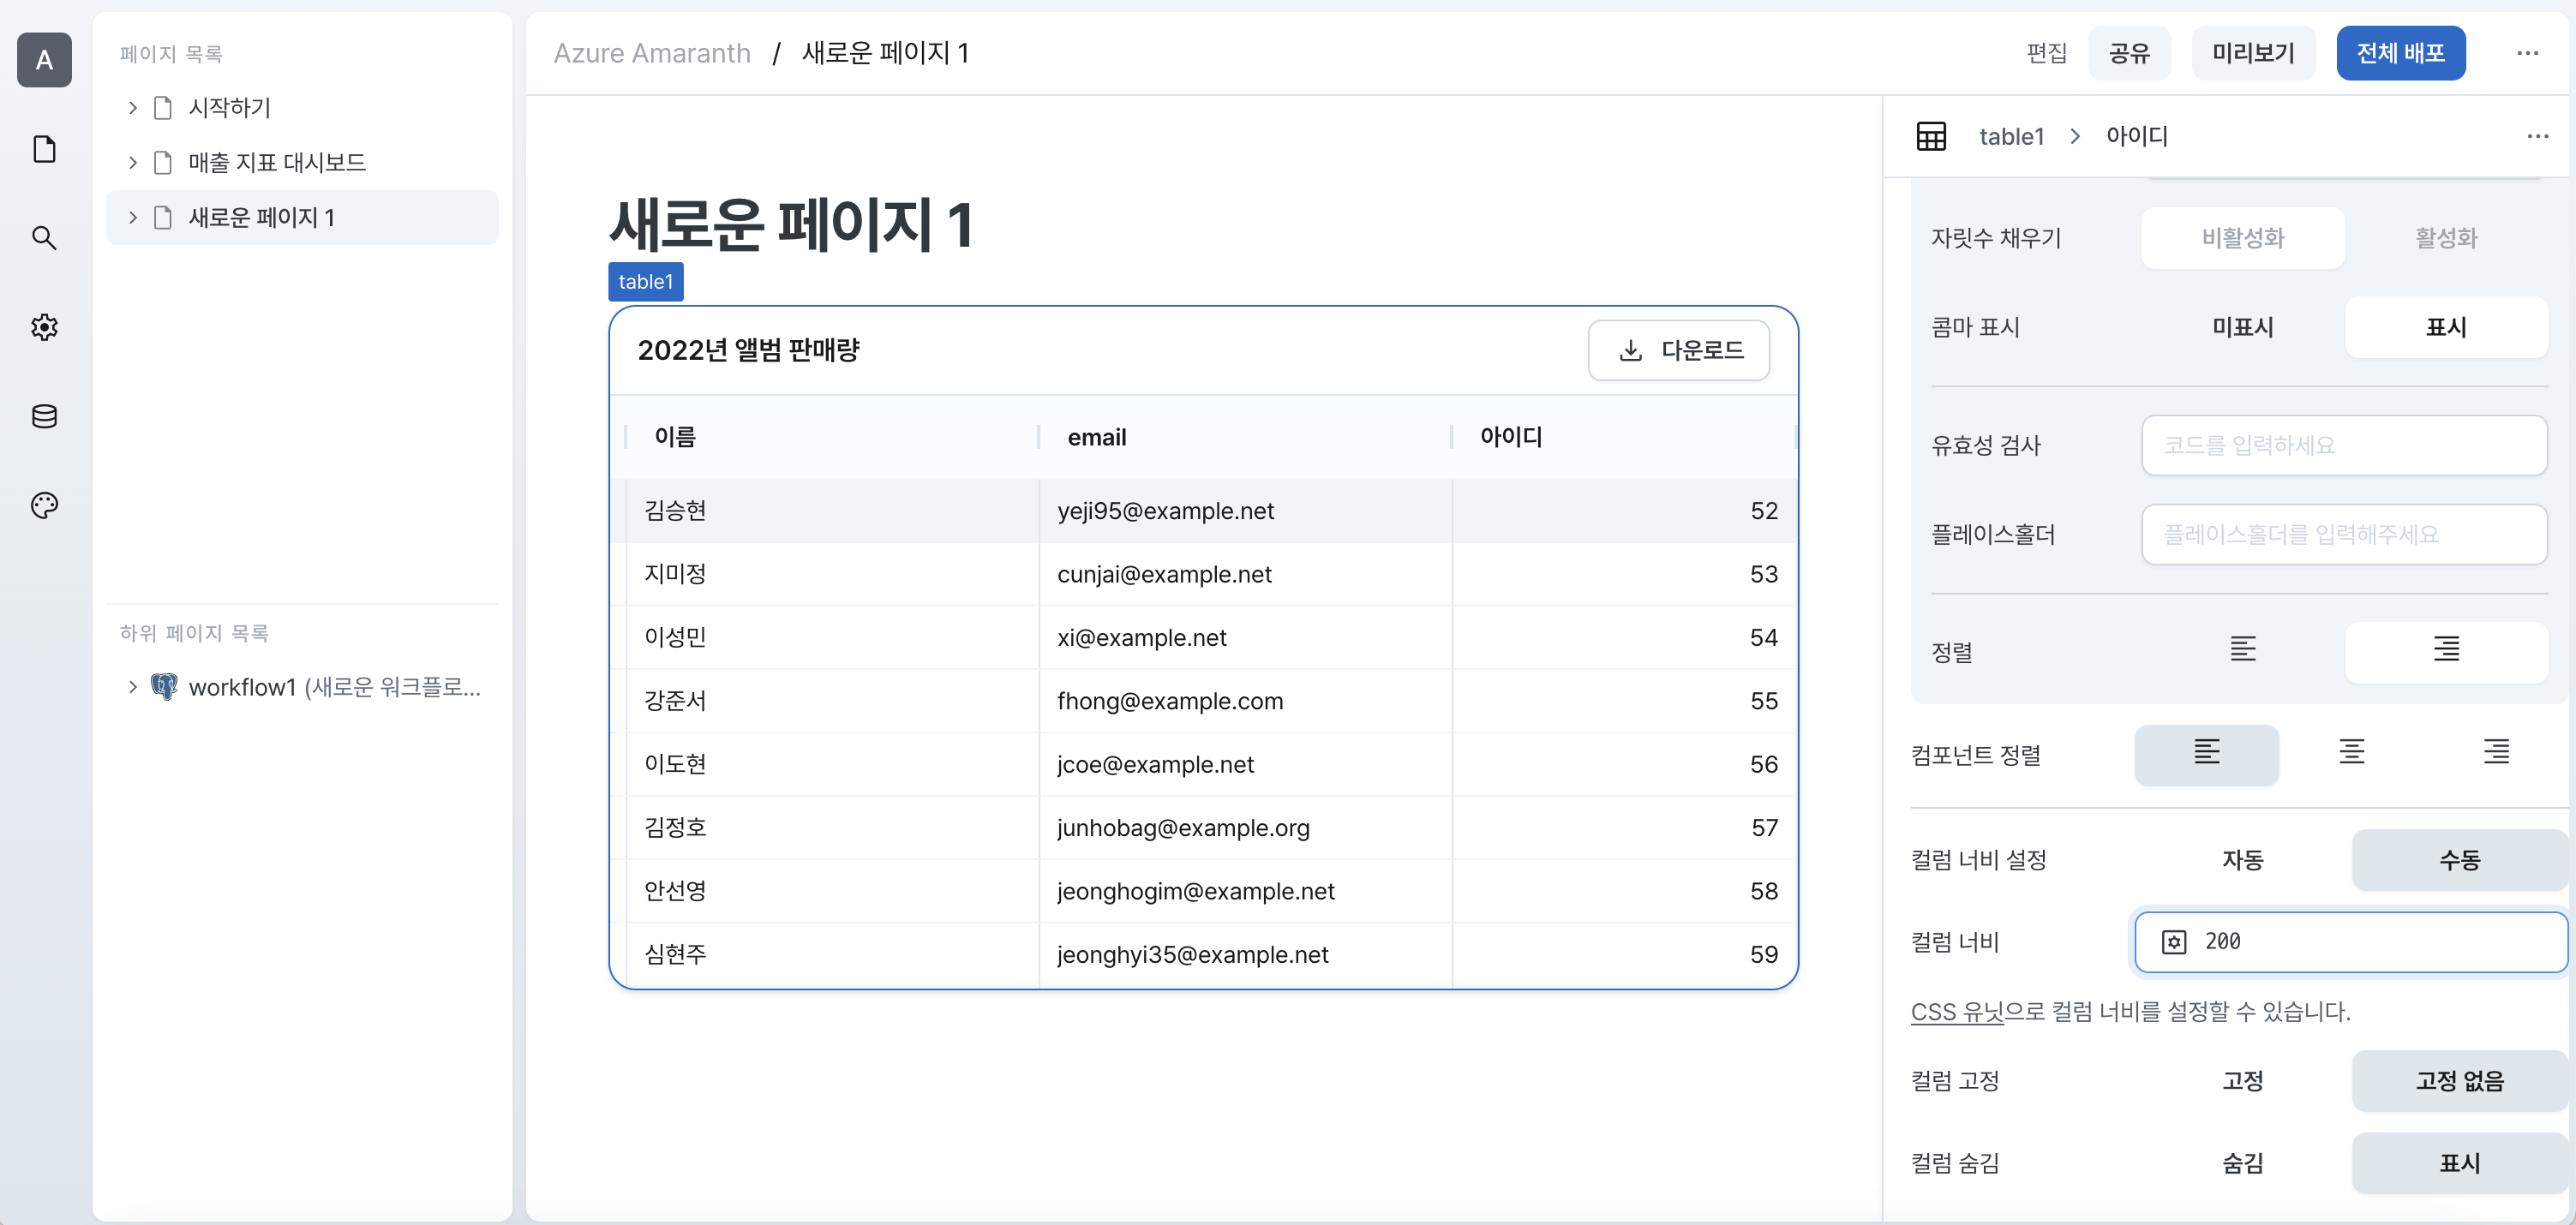Open the database icon in sidebar

(x=44, y=416)
